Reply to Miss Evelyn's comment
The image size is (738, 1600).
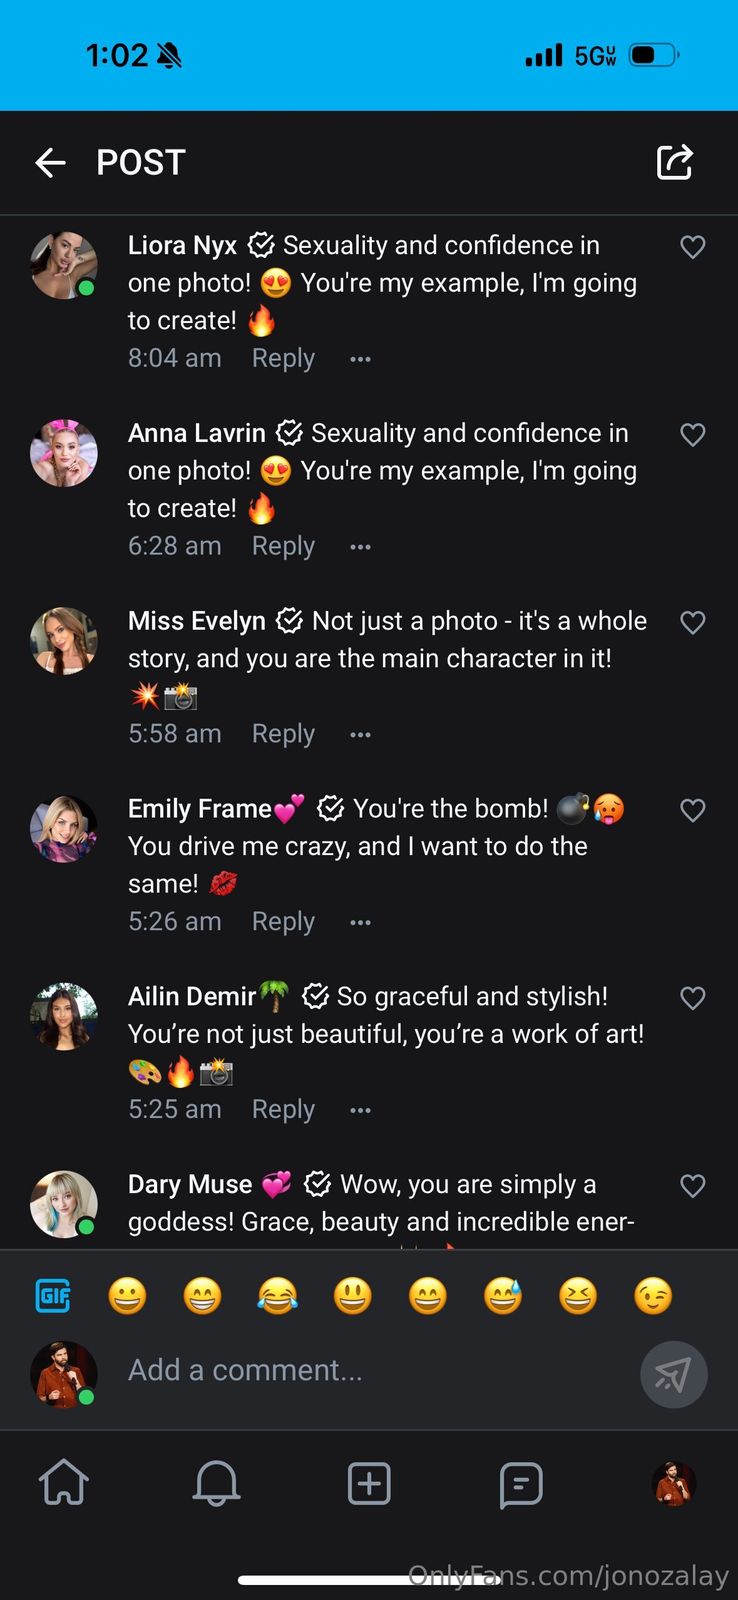pos(283,734)
